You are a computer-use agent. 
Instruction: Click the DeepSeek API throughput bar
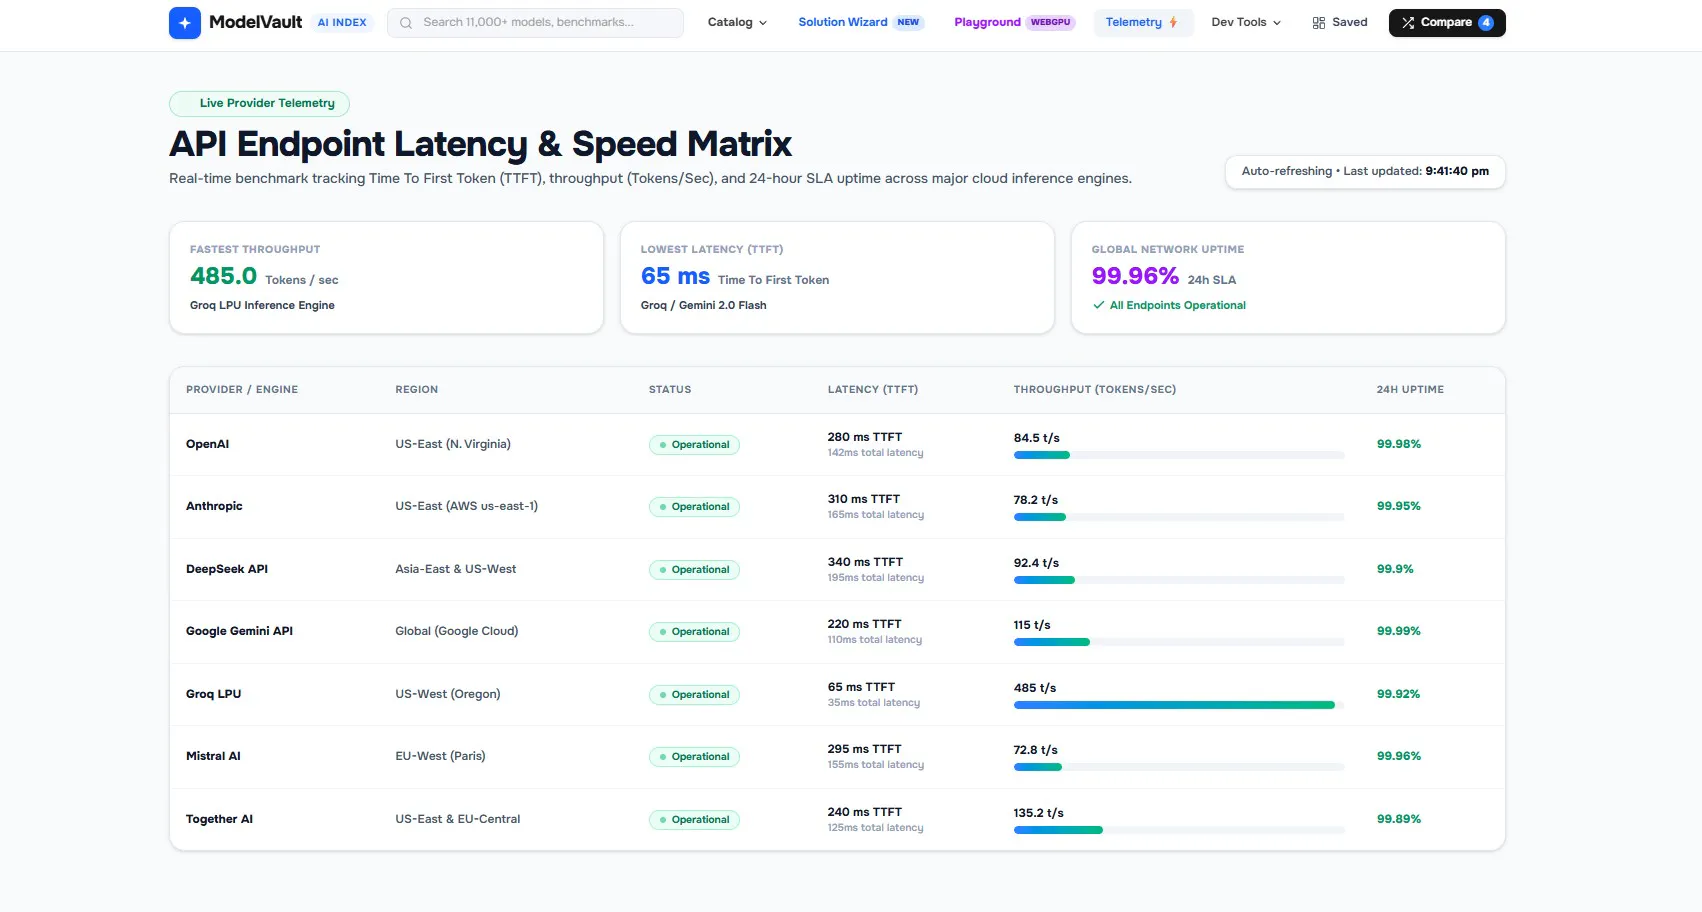[1179, 580]
